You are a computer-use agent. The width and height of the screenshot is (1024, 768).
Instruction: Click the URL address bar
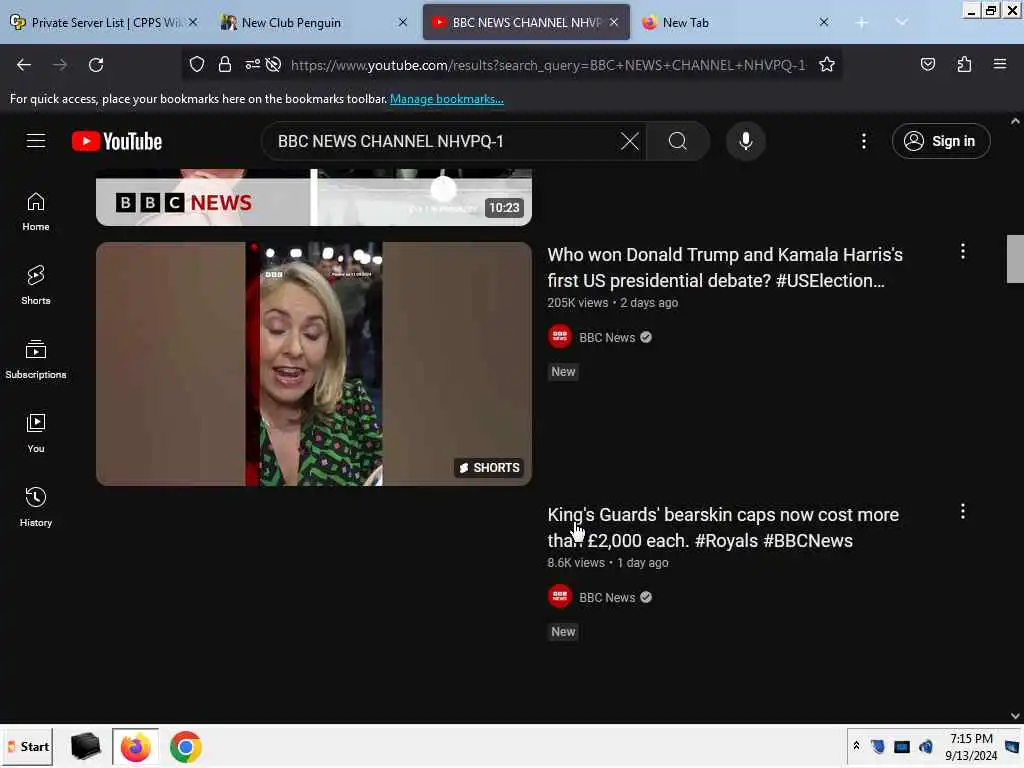click(x=549, y=65)
